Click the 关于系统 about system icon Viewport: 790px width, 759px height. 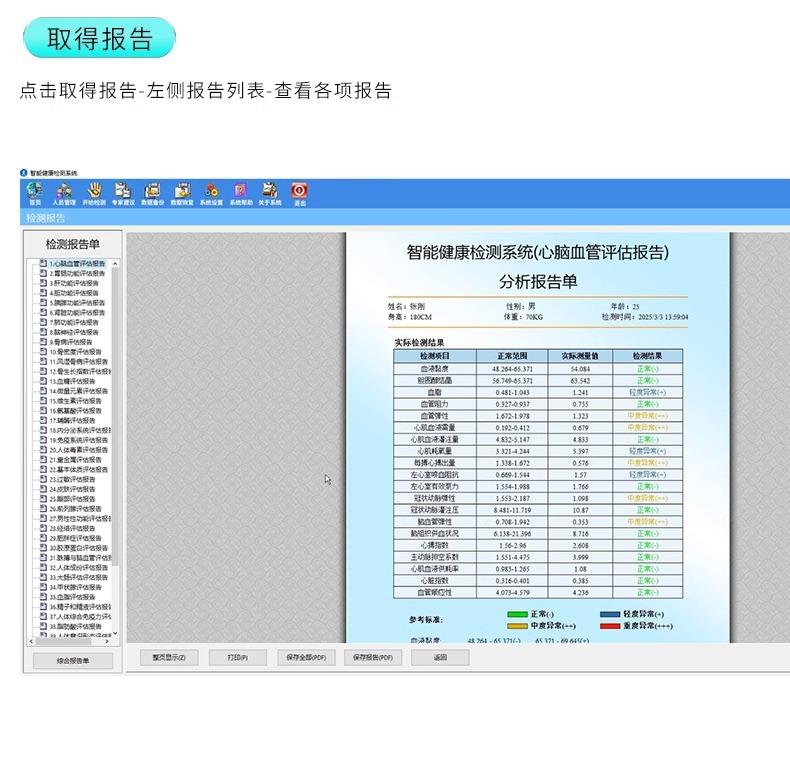pos(270,194)
